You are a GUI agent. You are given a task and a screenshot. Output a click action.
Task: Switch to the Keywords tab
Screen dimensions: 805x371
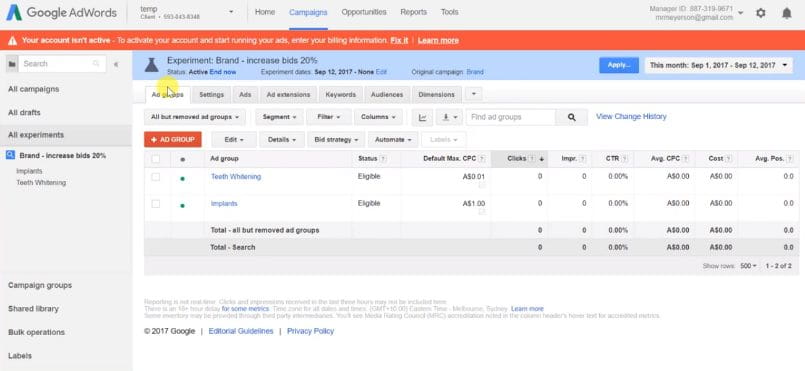coord(340,95)
